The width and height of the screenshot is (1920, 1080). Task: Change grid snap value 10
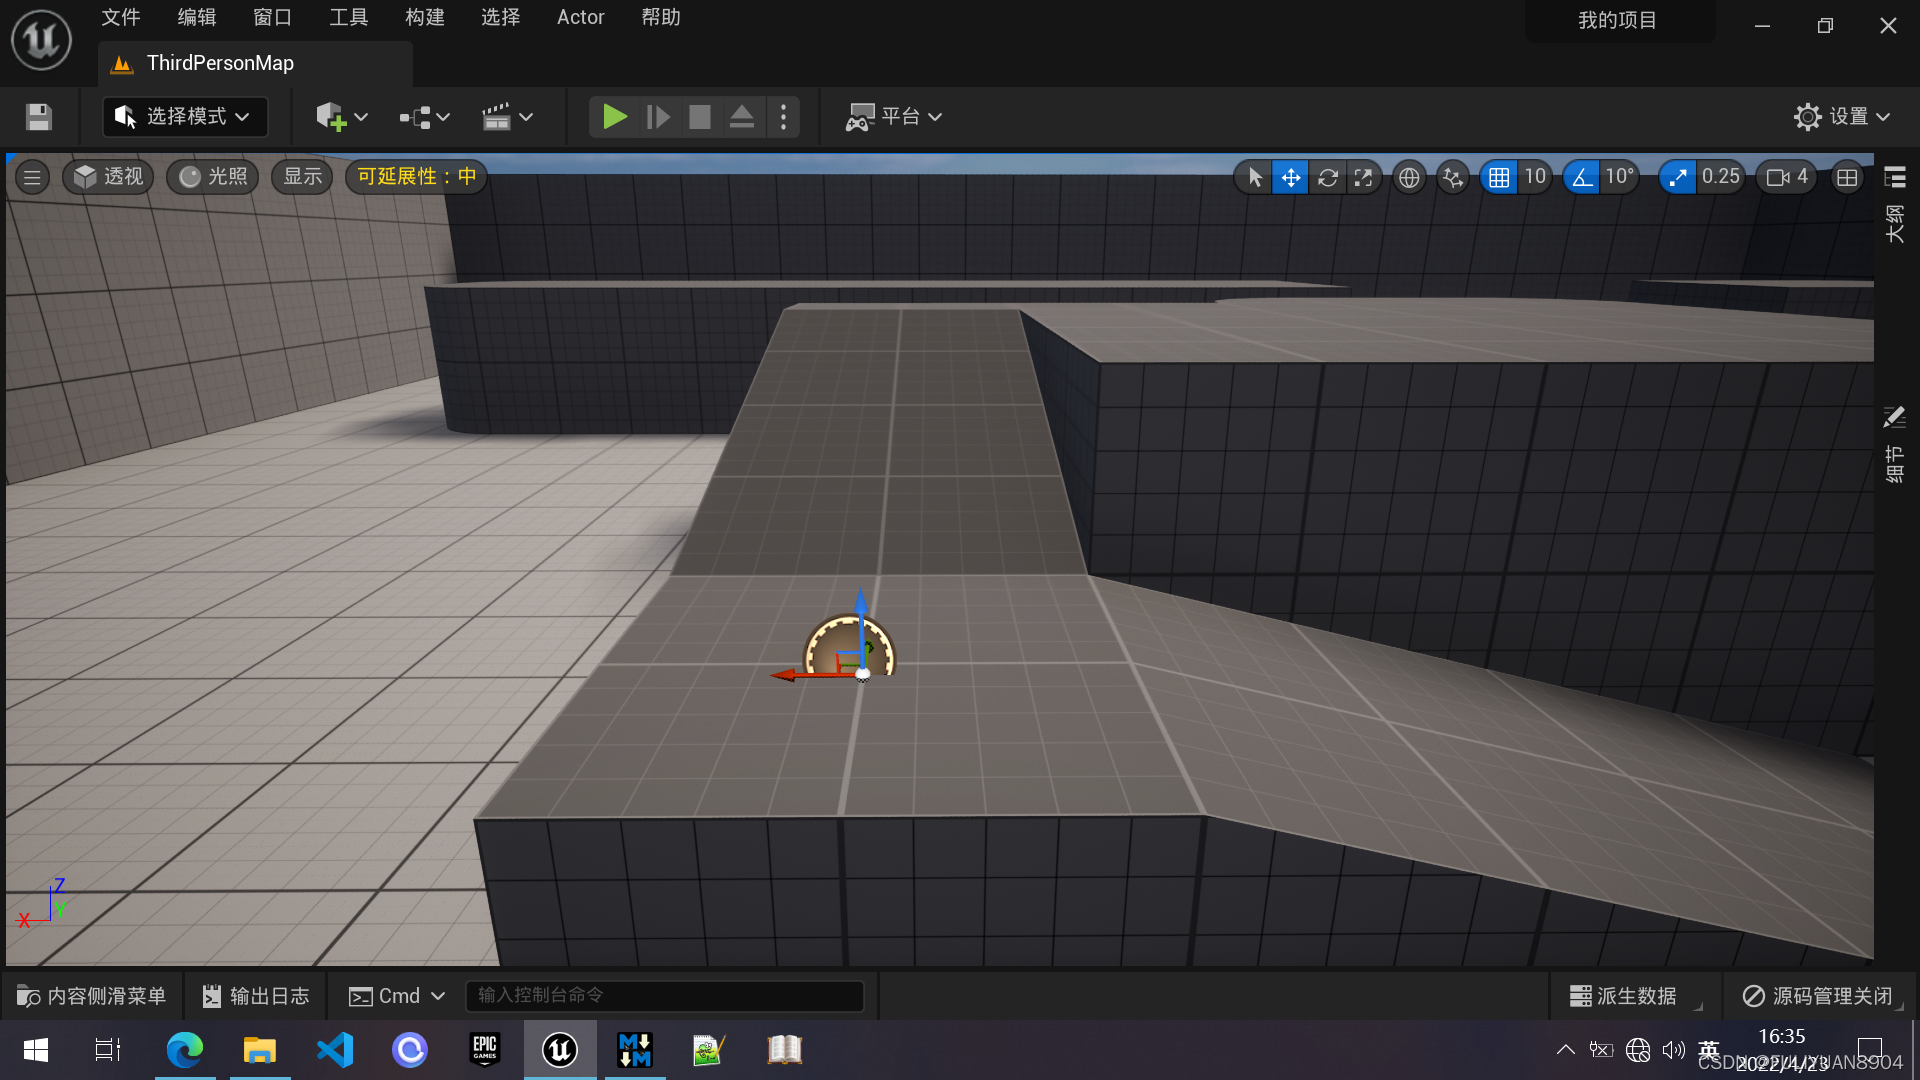tap(1534, 177)
